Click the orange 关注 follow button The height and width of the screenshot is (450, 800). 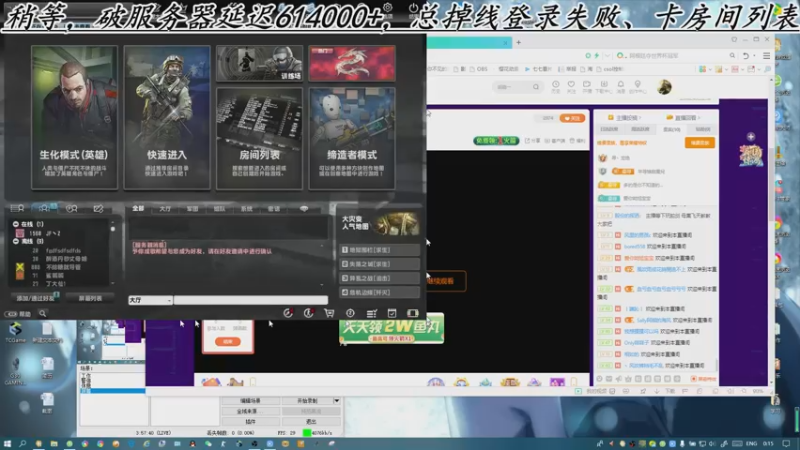coord(572,118)
